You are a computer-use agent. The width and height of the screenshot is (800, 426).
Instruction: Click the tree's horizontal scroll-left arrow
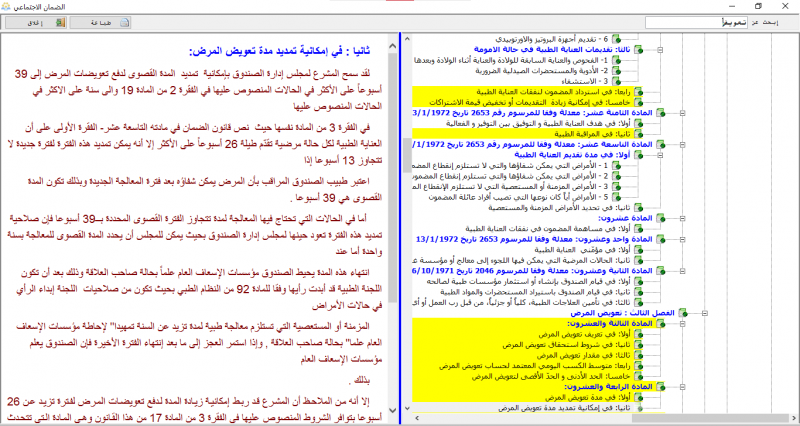pos(418,418)
